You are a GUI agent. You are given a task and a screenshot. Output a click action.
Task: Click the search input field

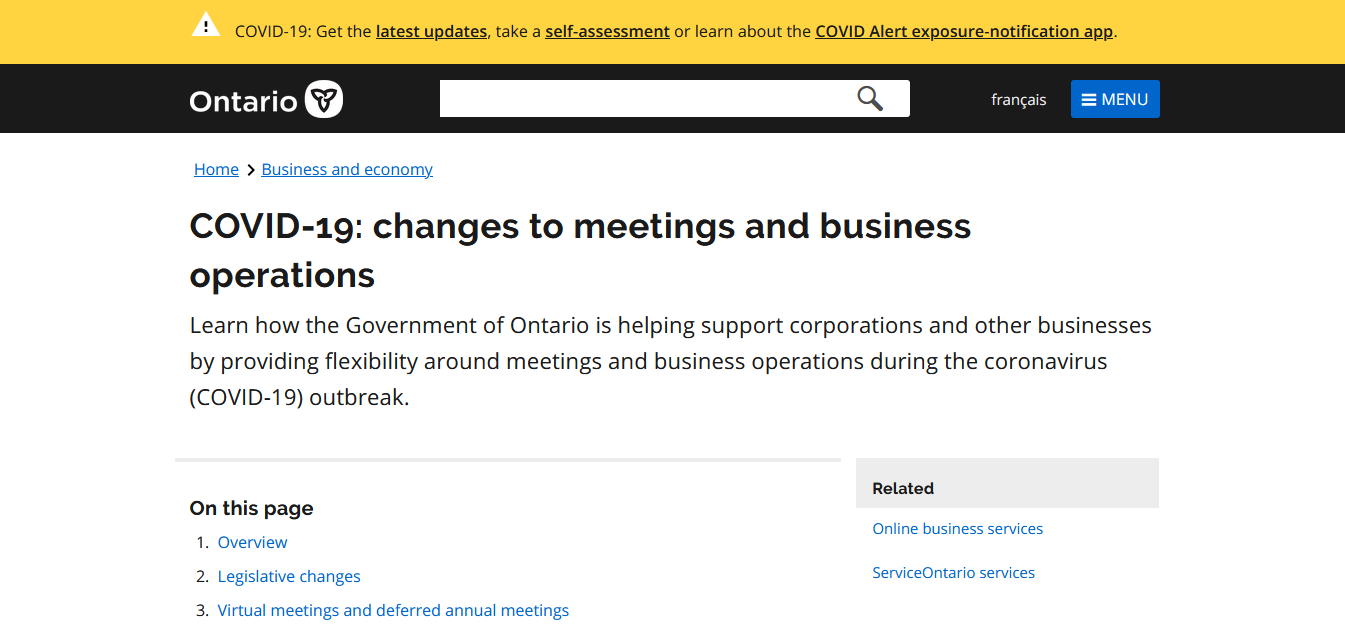[x=645, y=98]
